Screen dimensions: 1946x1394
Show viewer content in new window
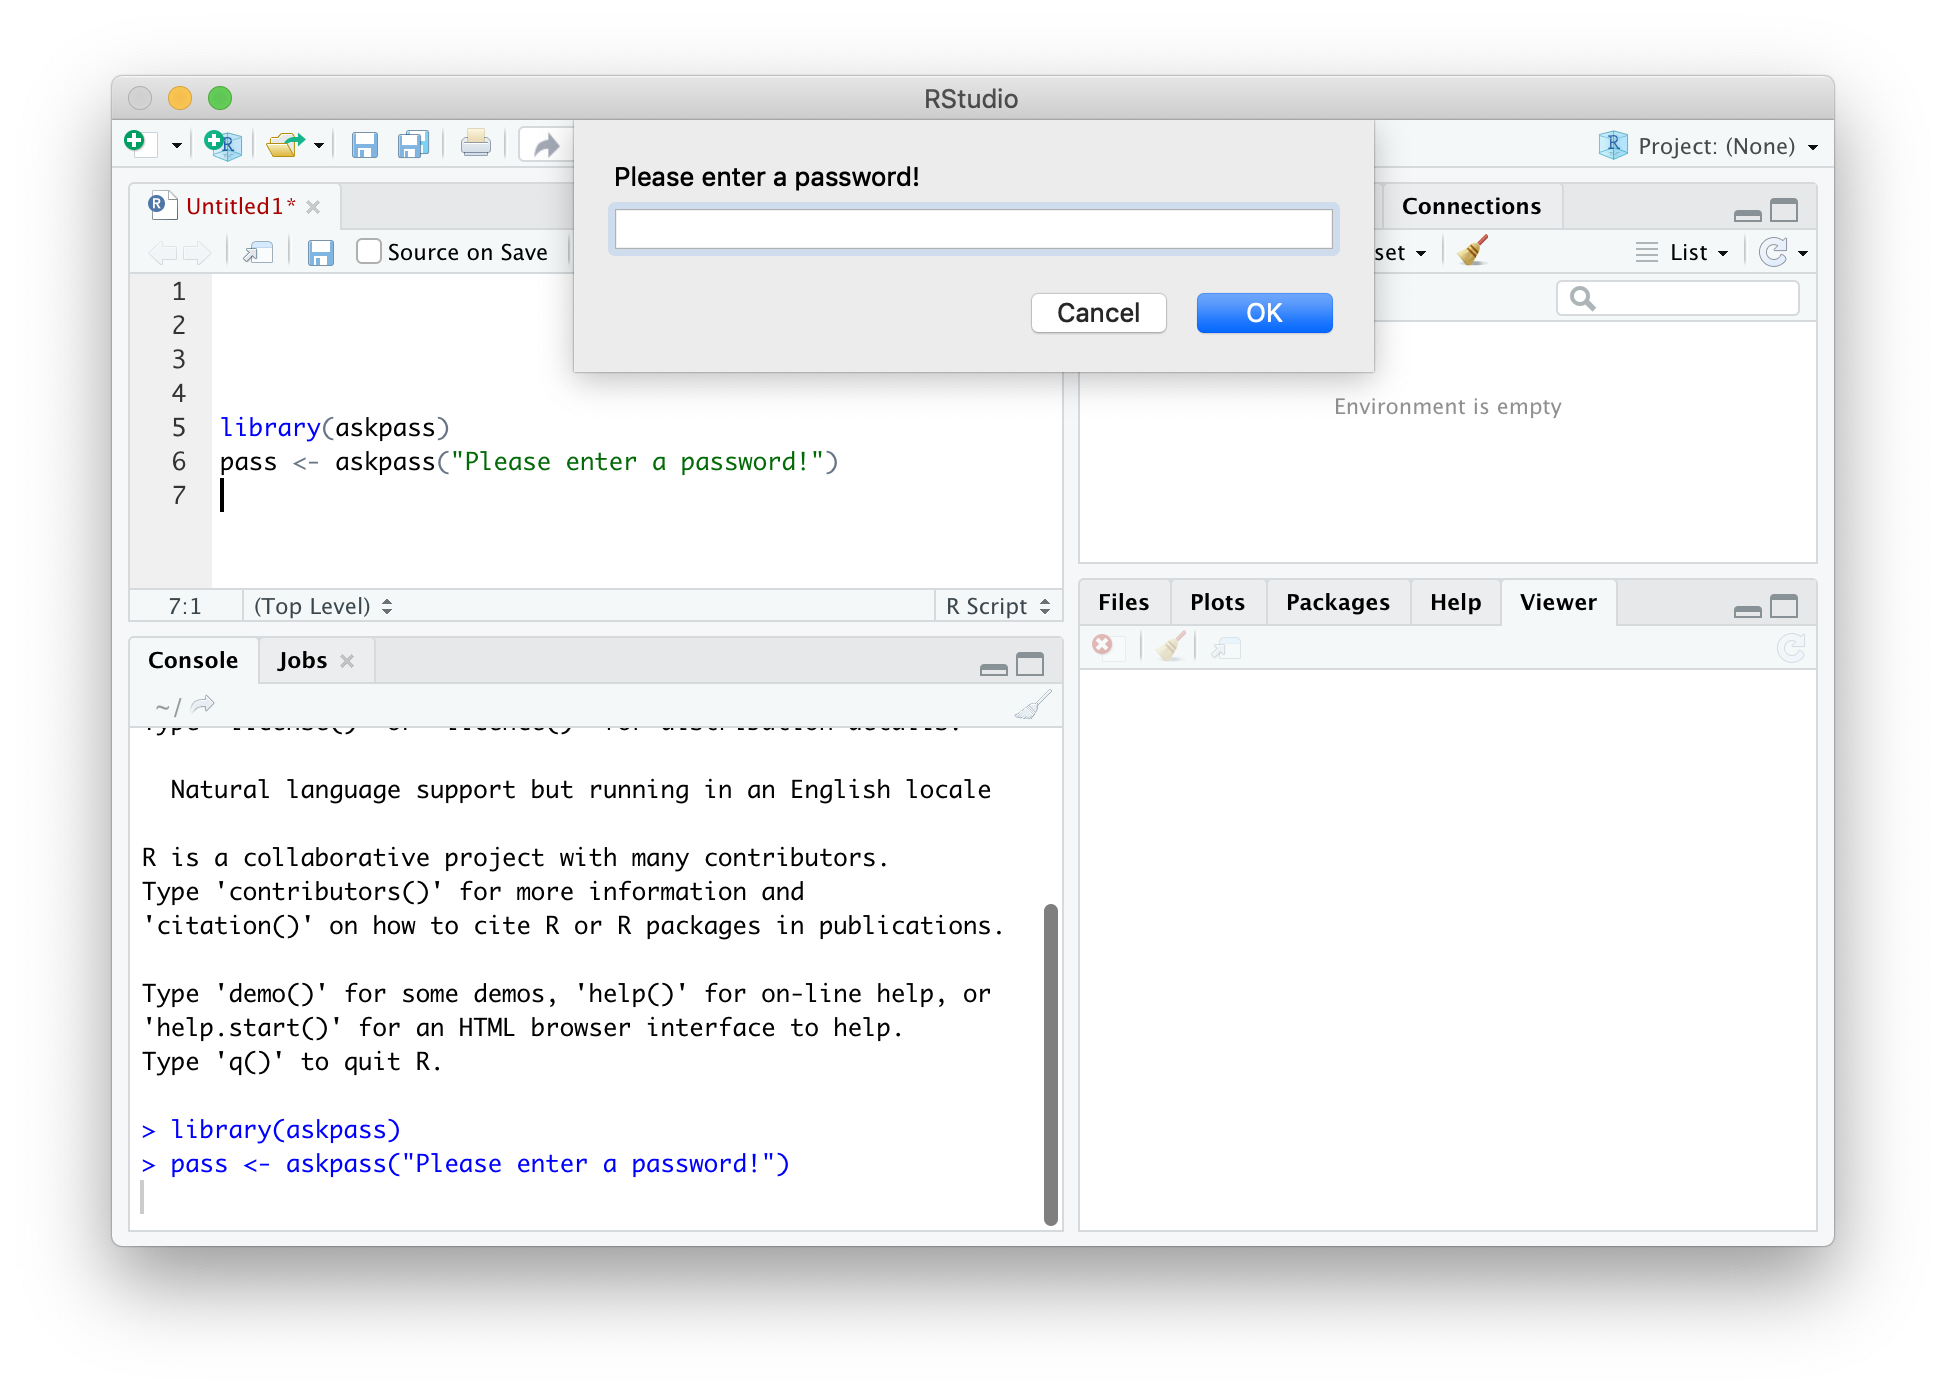point(1226,649)
